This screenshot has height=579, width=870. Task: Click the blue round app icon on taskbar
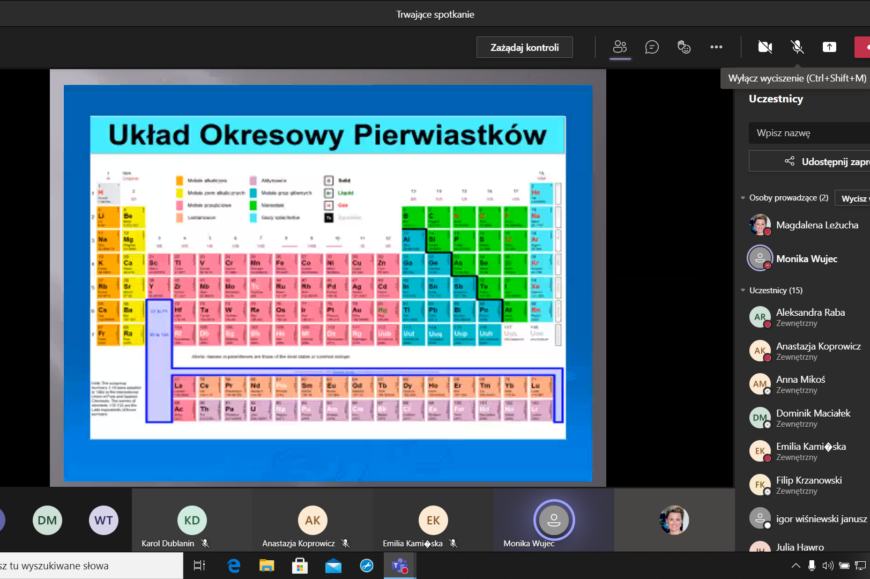pyautogui.click(x=367, y=566)
